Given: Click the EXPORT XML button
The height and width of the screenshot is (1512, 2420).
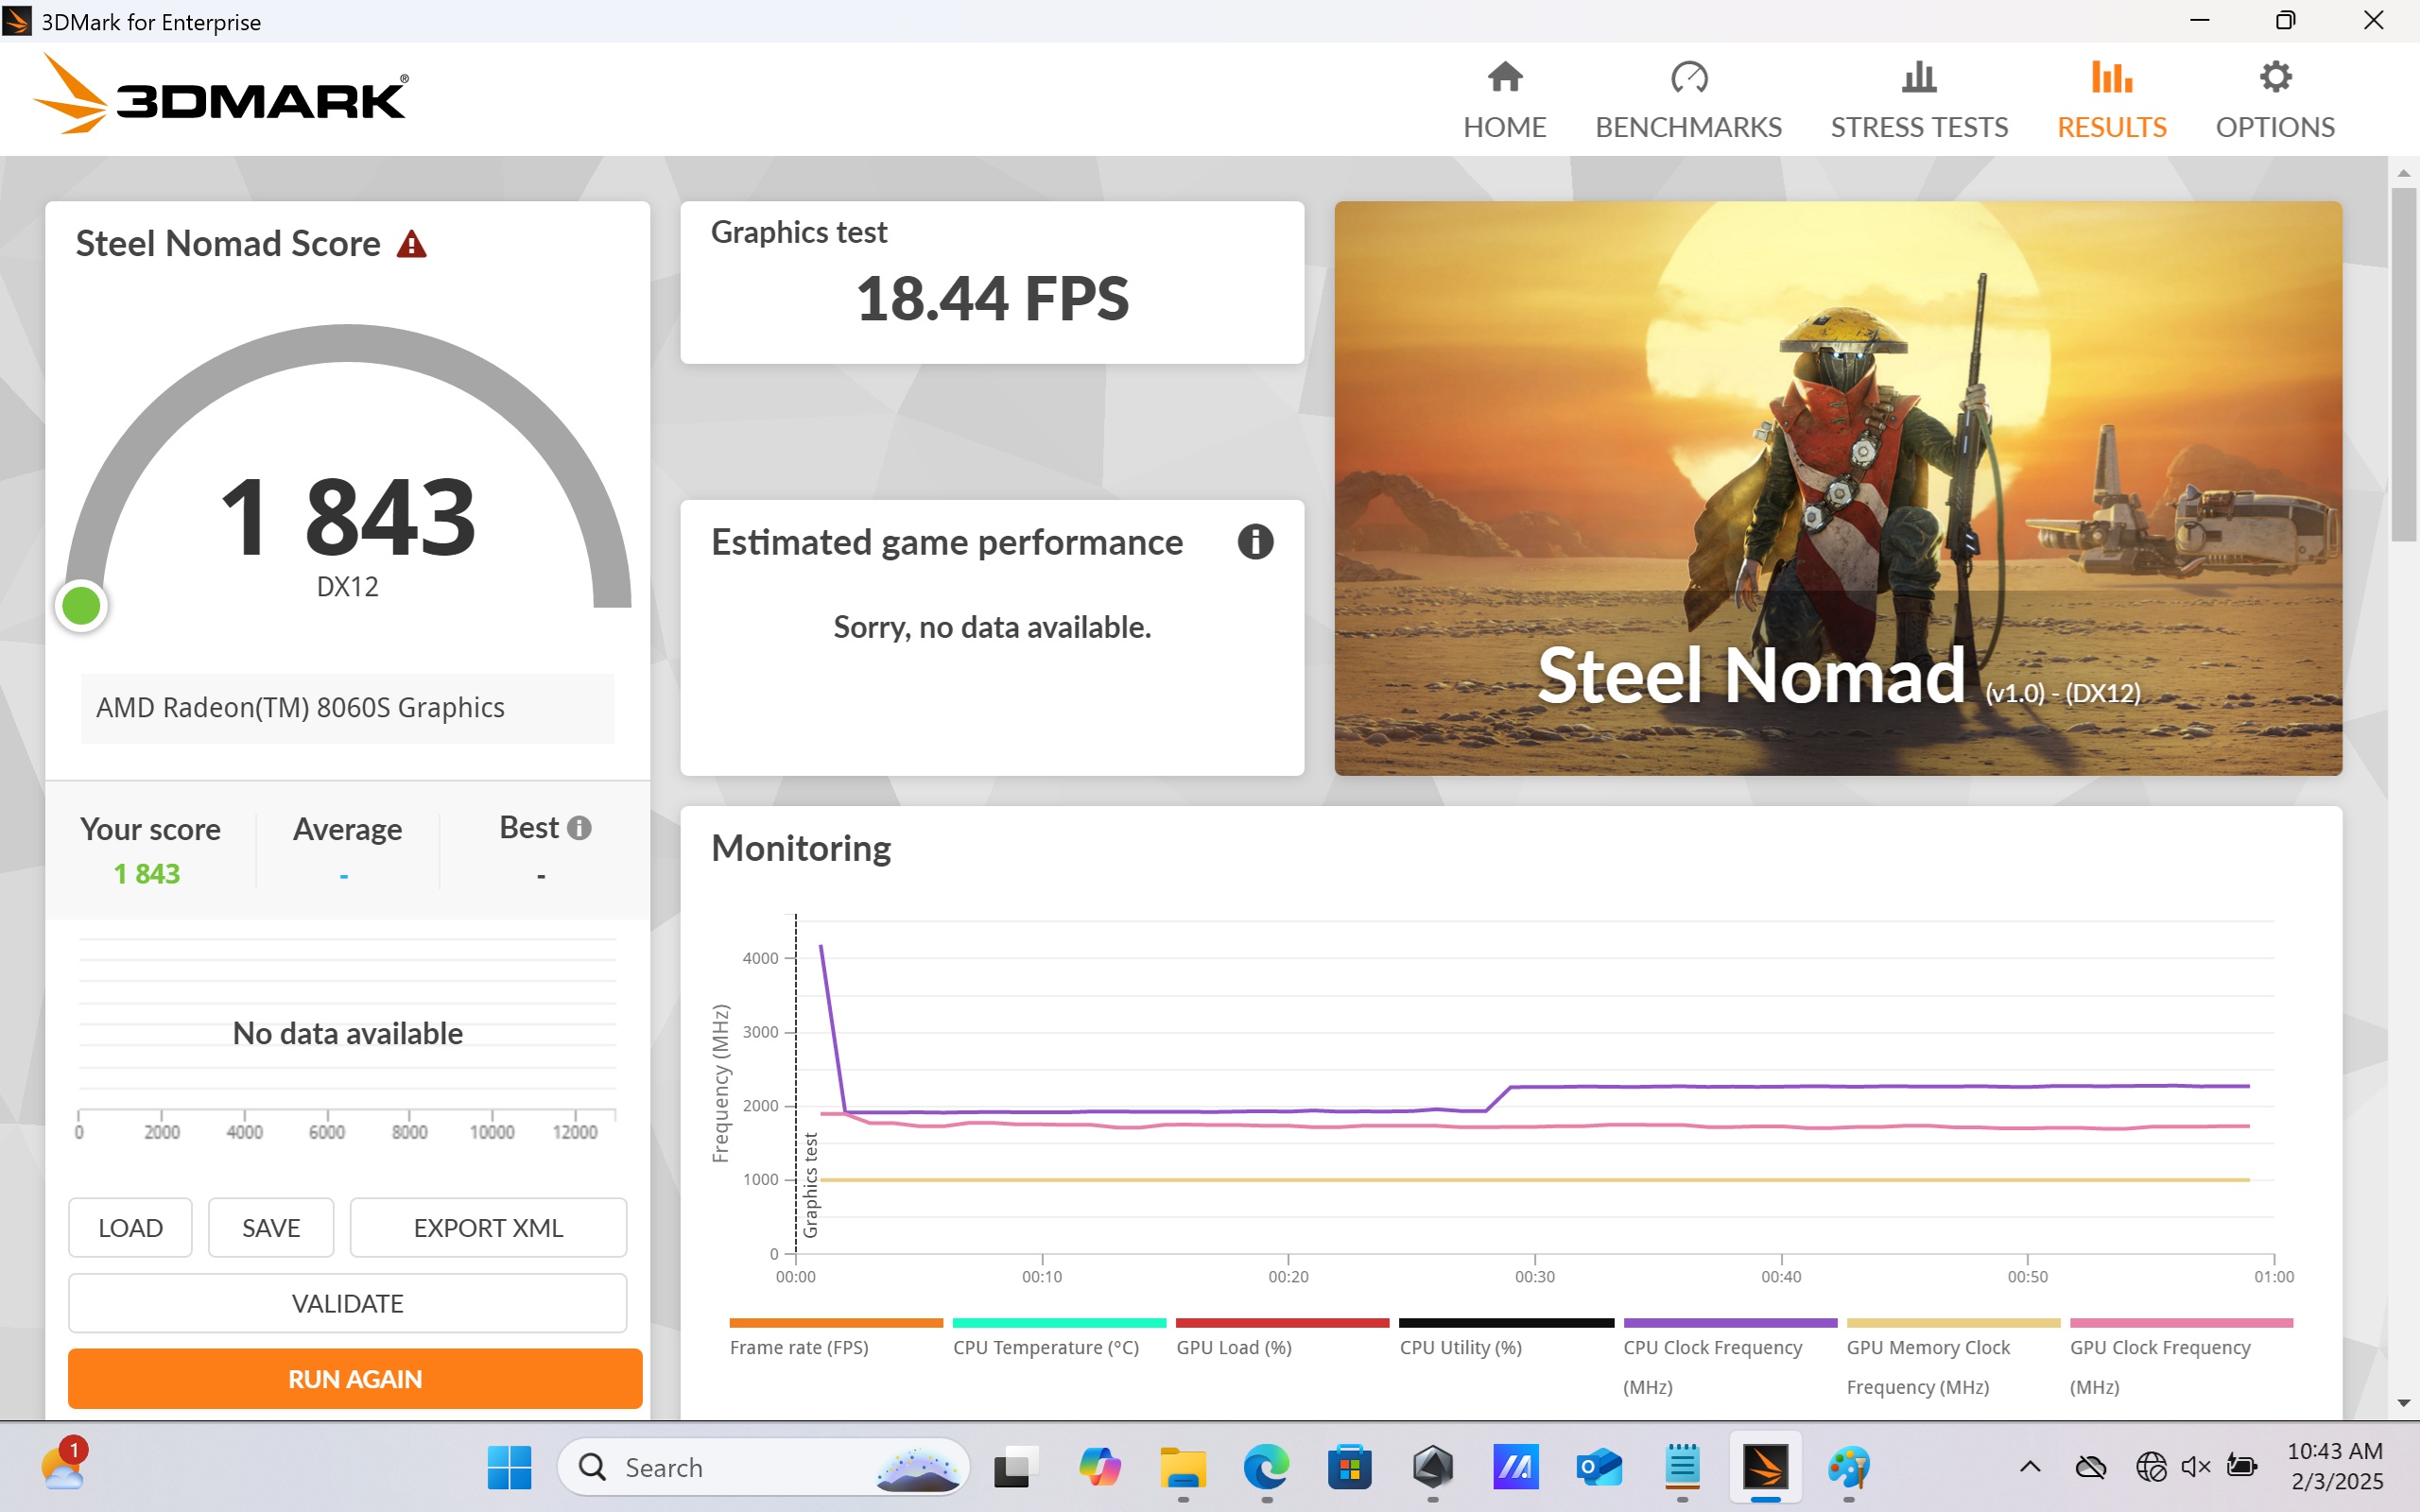Looking at the screenshot, I should click(x=488, y=1227).
